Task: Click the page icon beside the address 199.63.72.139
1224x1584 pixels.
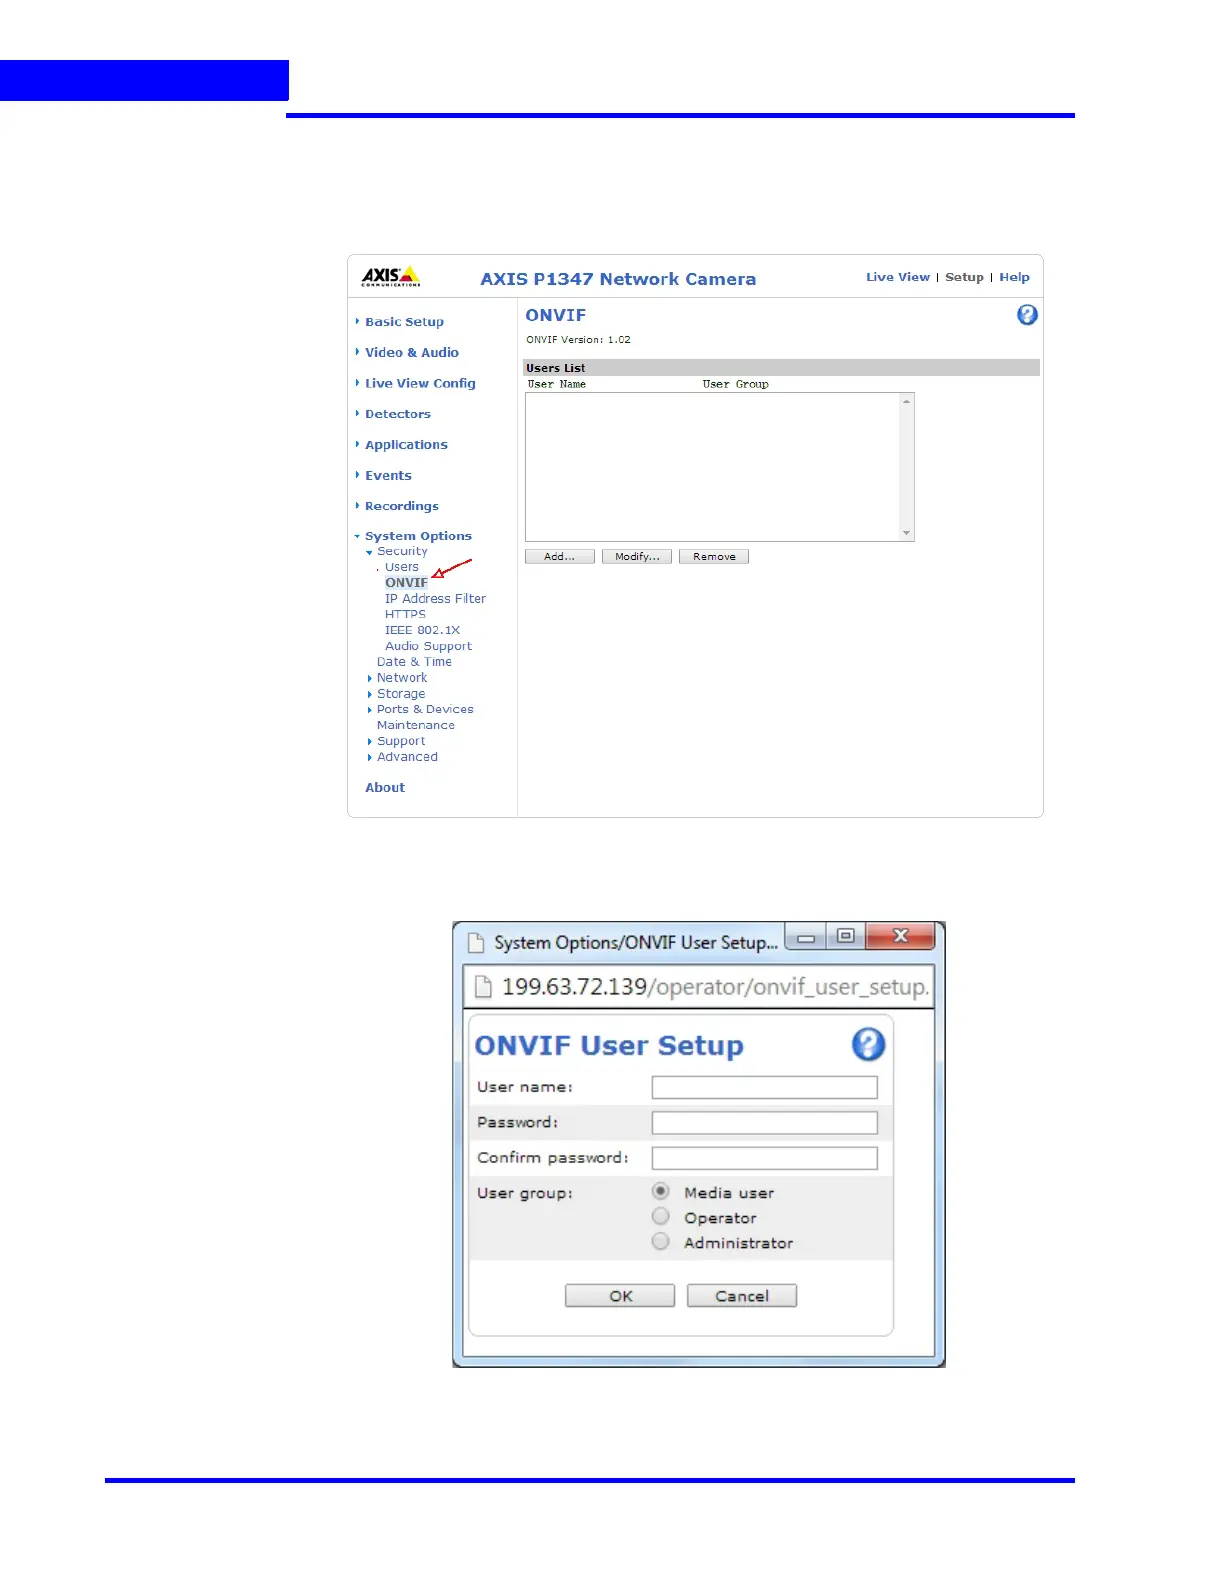Action: pos(483,987)
